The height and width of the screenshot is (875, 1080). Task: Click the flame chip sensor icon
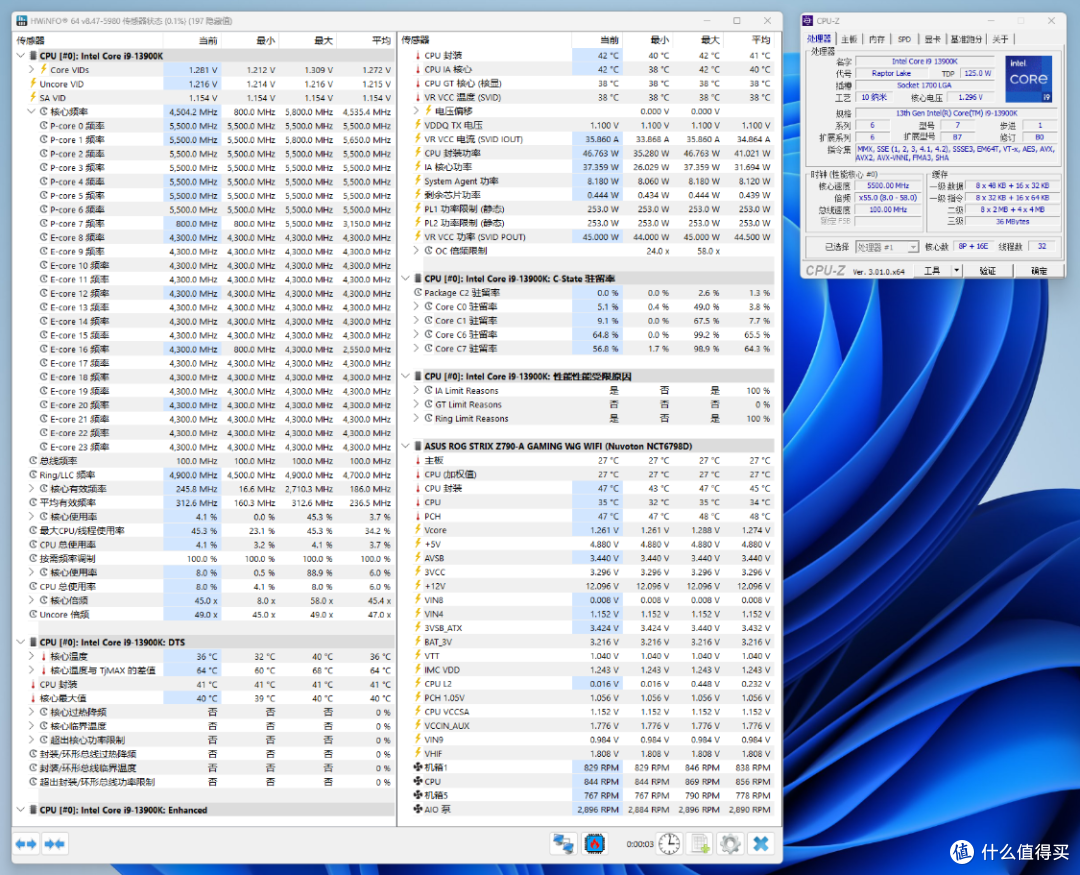594,844
